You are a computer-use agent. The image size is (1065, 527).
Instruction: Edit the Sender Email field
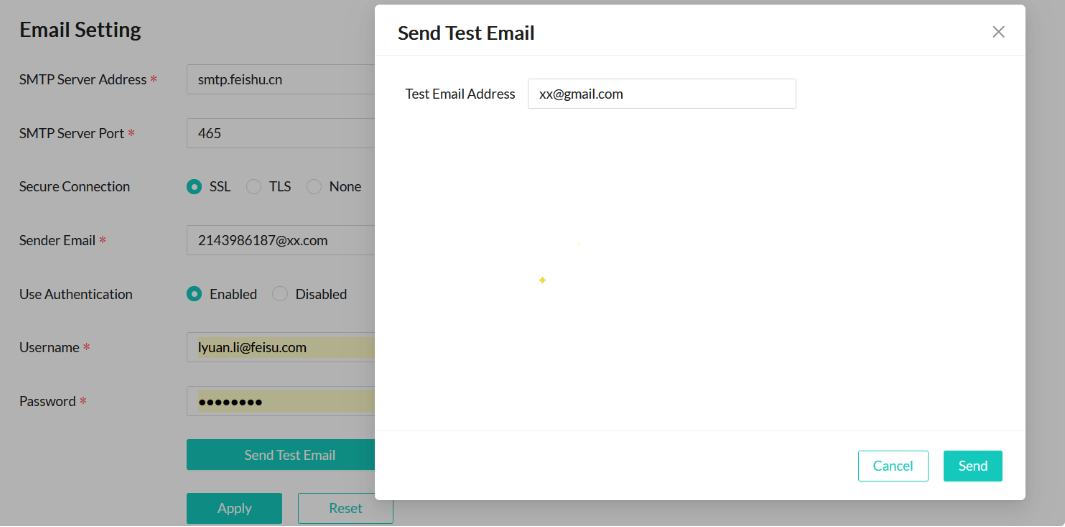[x=280, y=240]
